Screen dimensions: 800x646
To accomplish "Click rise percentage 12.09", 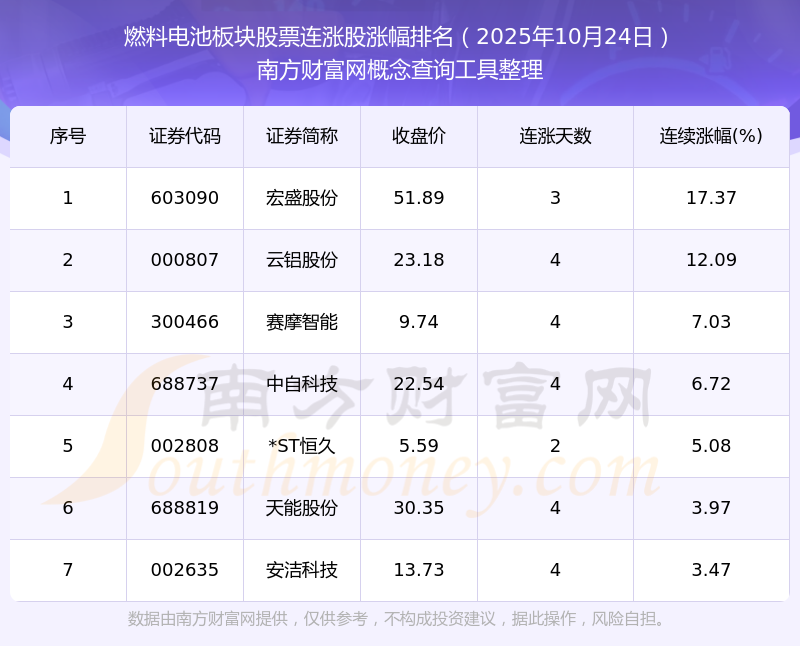I will tap(711, 260).
